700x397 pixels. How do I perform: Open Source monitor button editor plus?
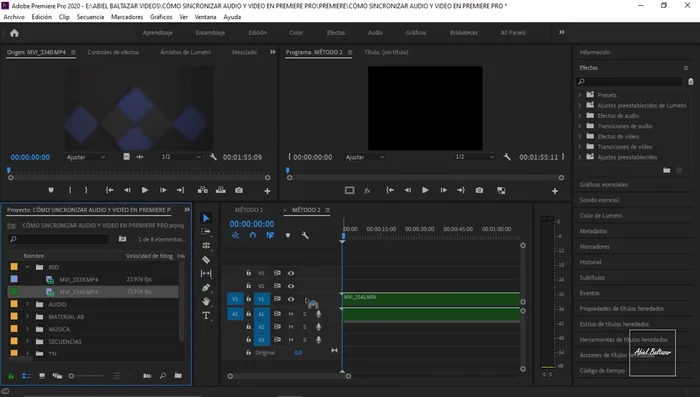(267, 191)
